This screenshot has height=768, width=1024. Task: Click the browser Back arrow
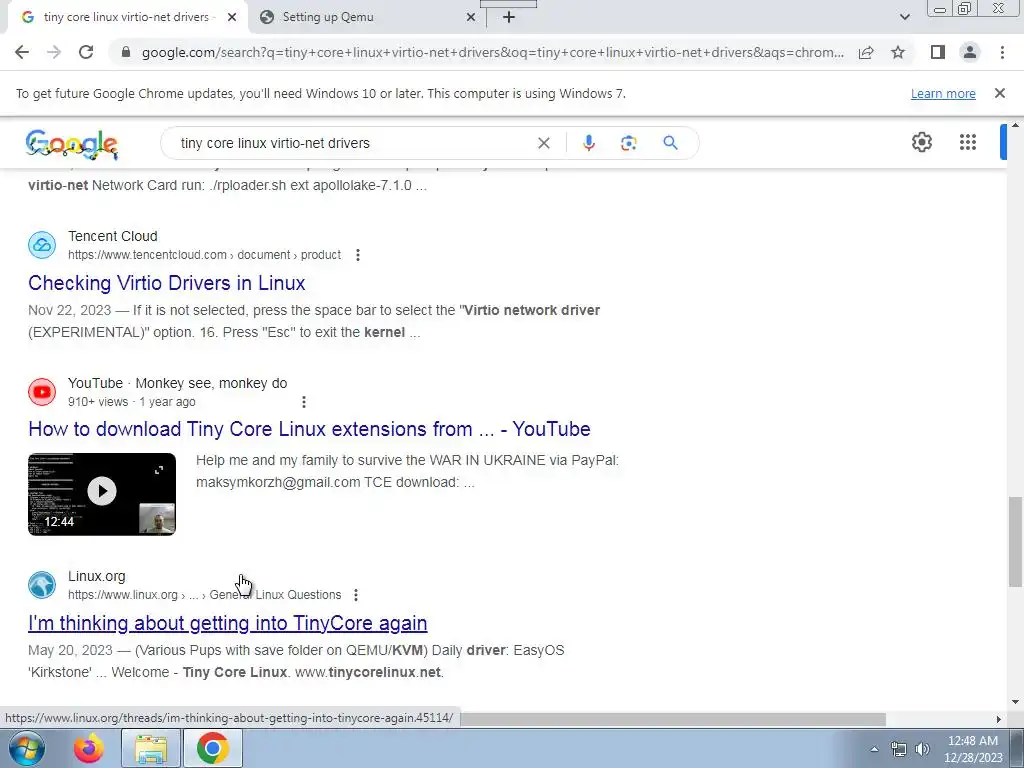click(x=22, y=52)
